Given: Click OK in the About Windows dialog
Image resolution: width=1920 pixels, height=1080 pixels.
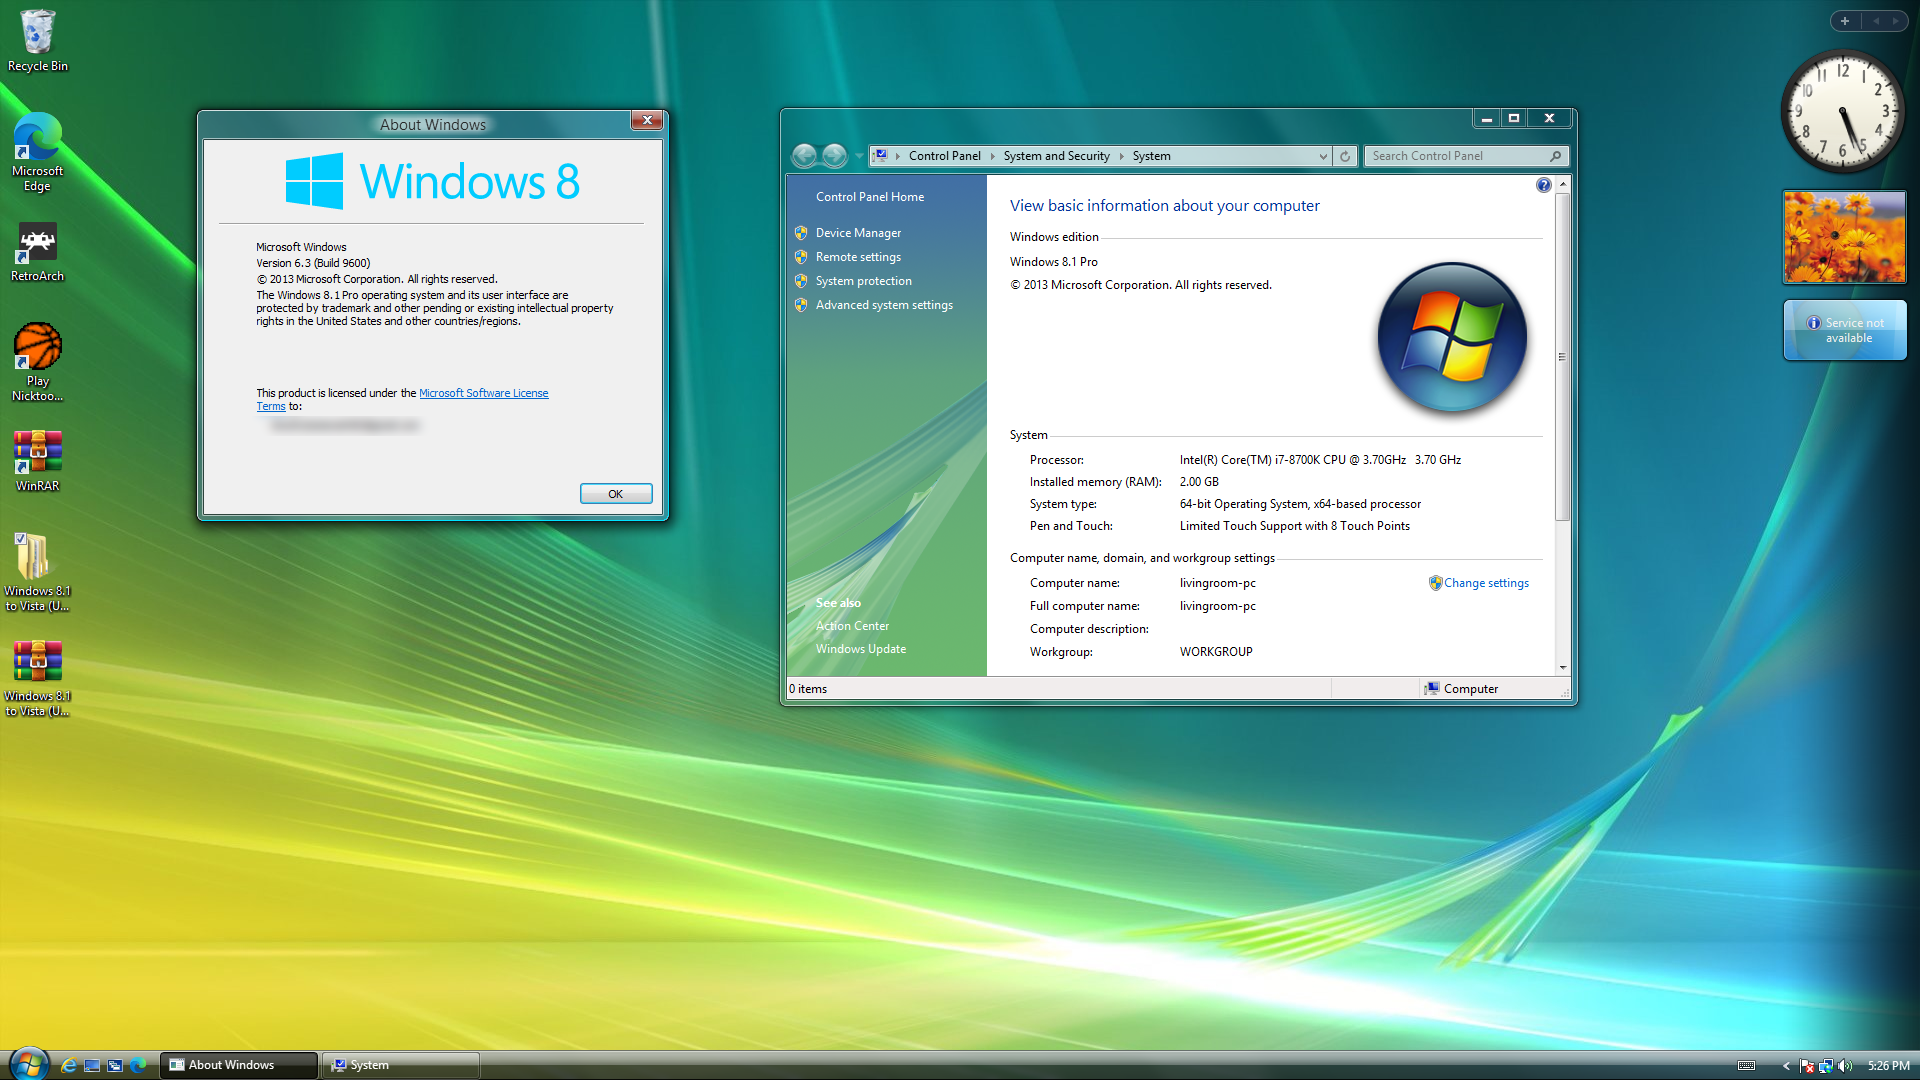Looking at the screenshot, I should click(x=615, y=493).
